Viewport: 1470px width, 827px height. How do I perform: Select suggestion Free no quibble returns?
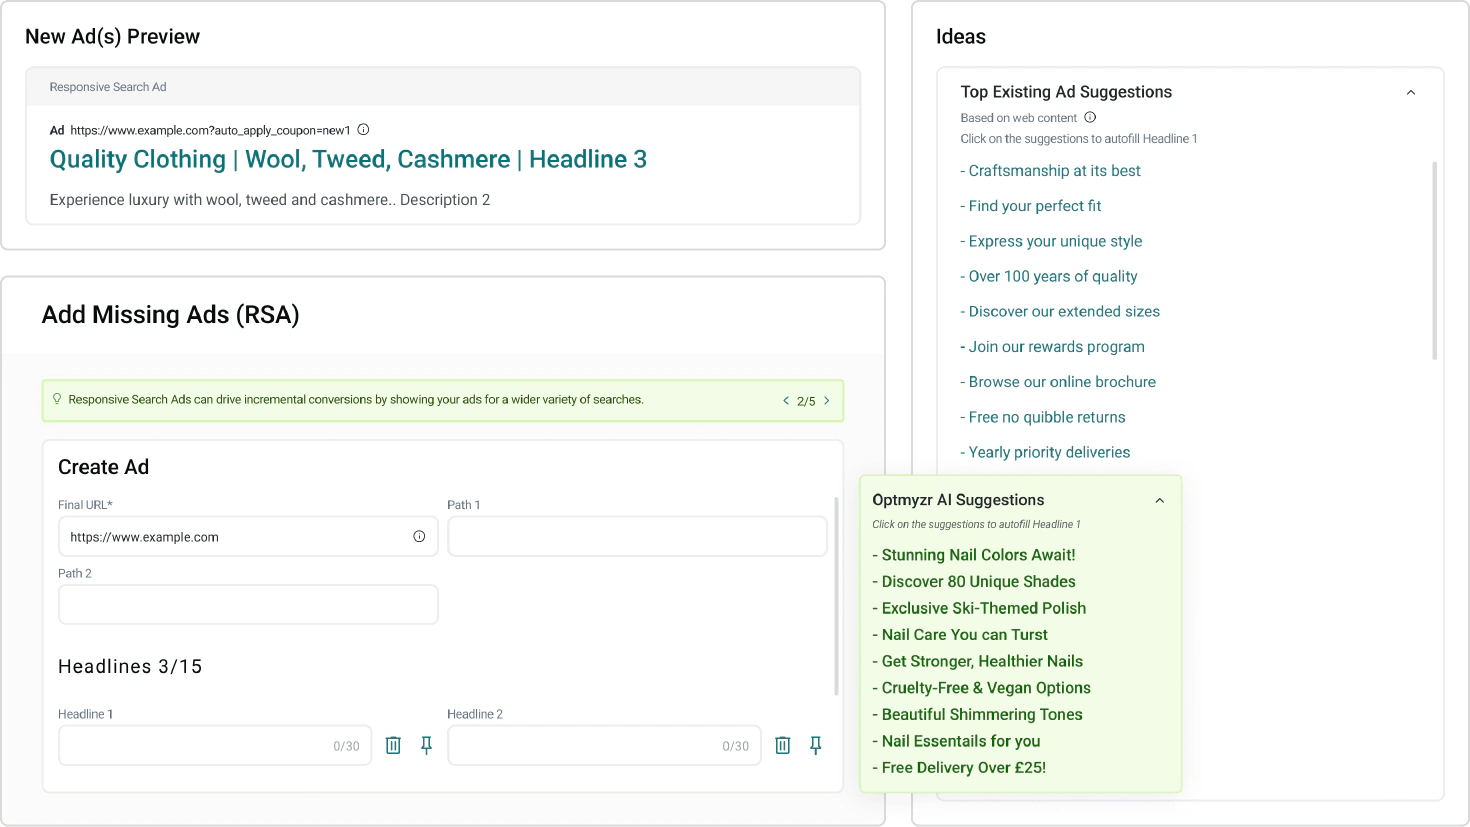click(x=1043, y=417)
